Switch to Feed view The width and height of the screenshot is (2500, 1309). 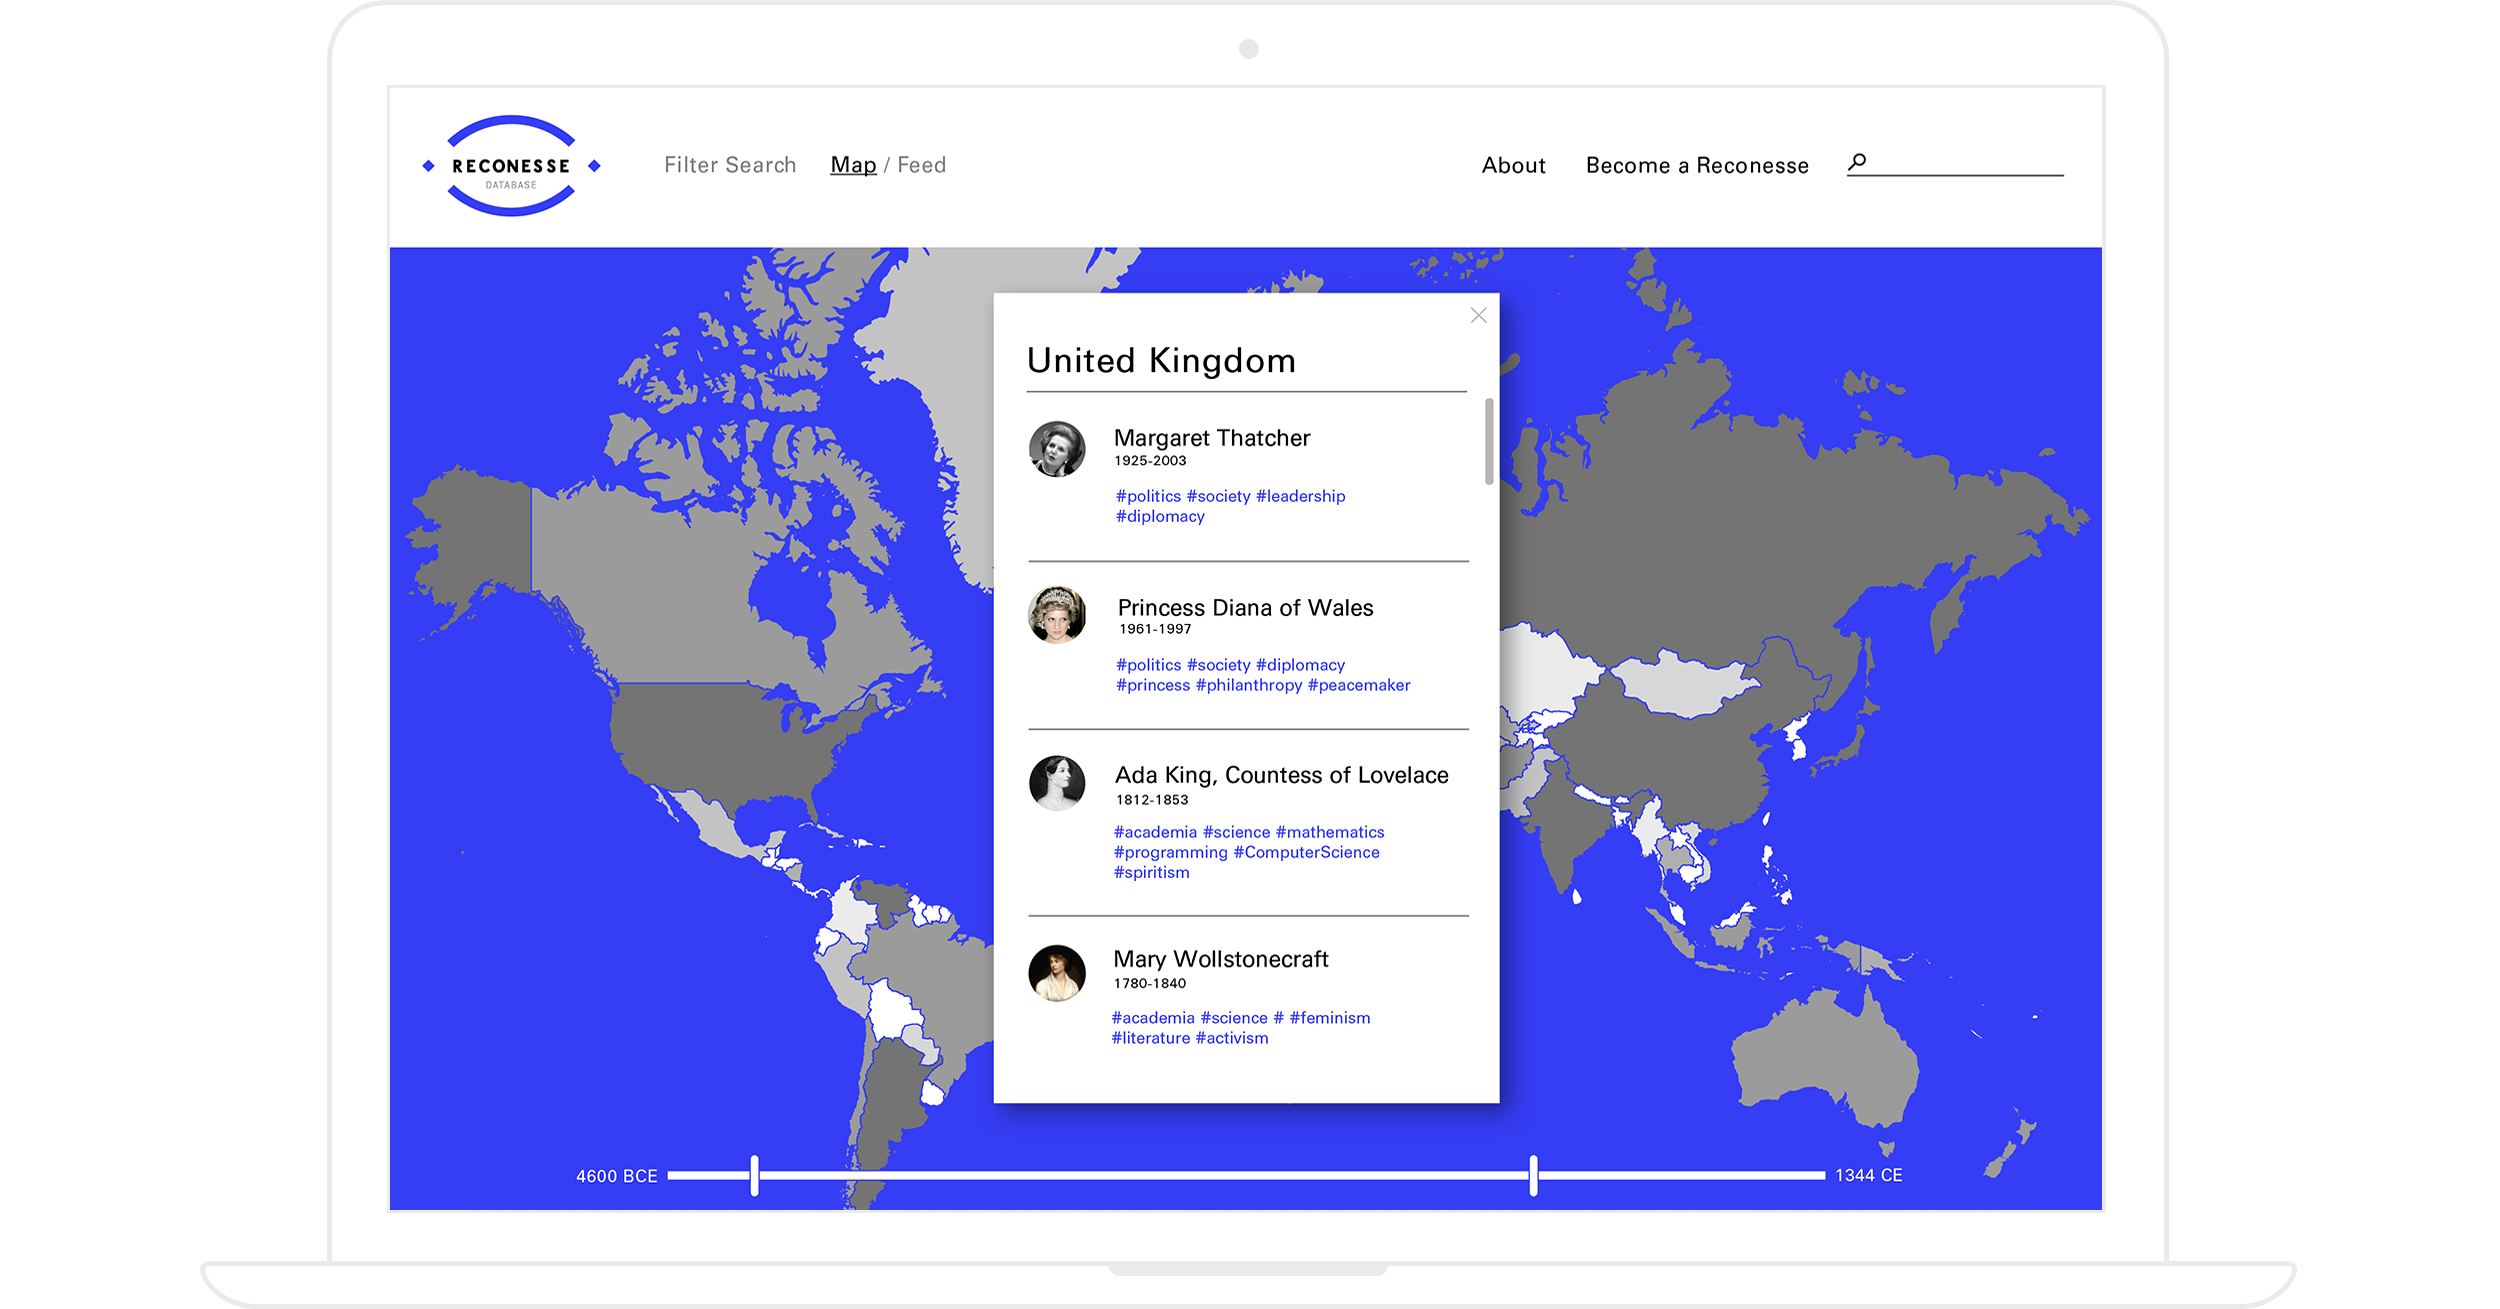(x=921, y=165)
